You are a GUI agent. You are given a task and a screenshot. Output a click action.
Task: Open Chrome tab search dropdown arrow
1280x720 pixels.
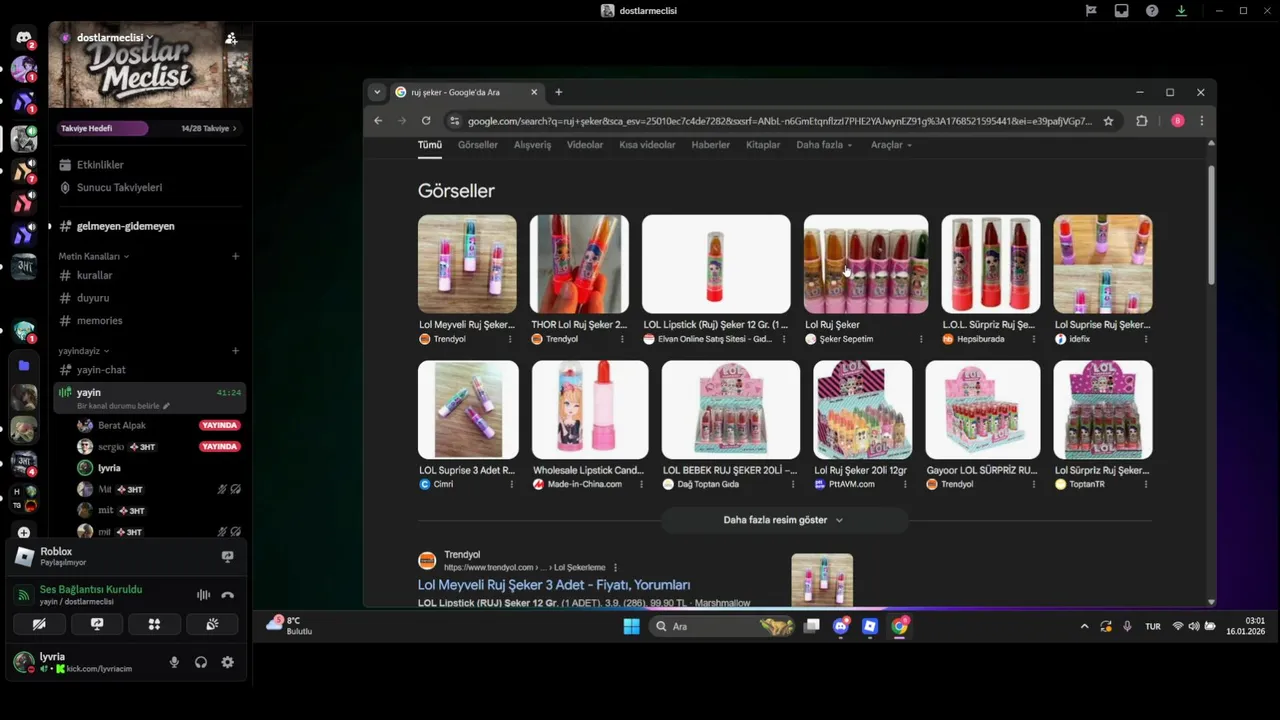tap(377, 92)
